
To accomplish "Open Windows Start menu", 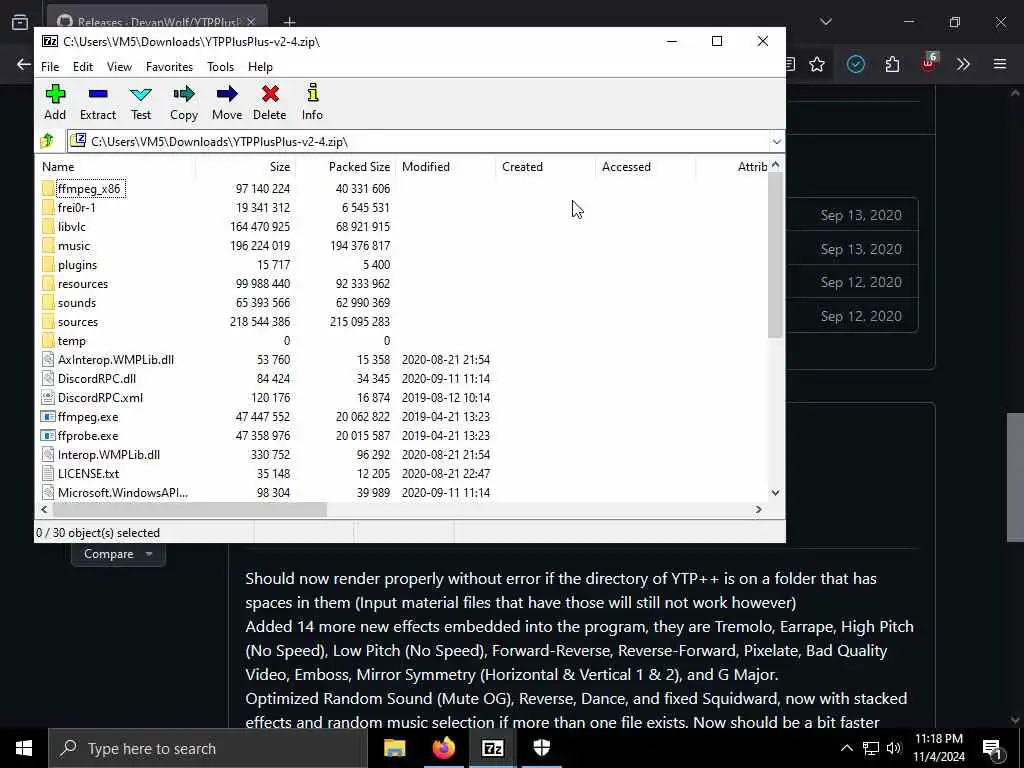I will 24,748.
